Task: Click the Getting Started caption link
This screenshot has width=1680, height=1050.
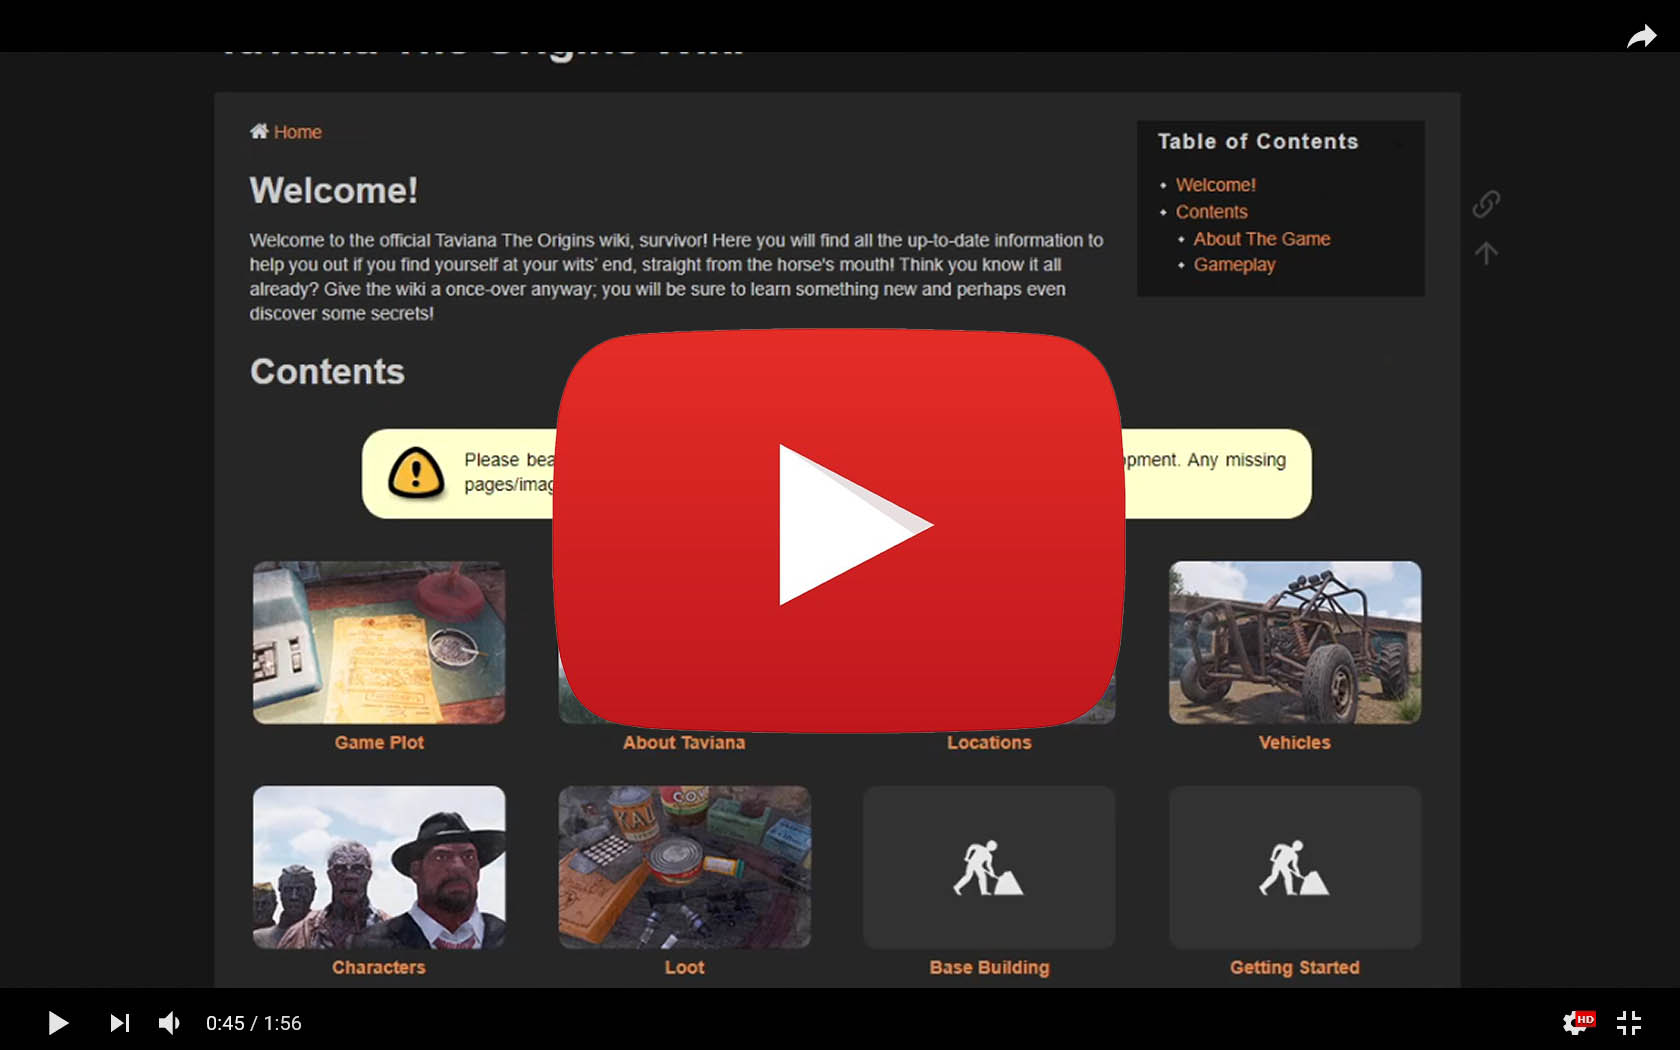Action: pyautogui.click(x=1295, y=967)
